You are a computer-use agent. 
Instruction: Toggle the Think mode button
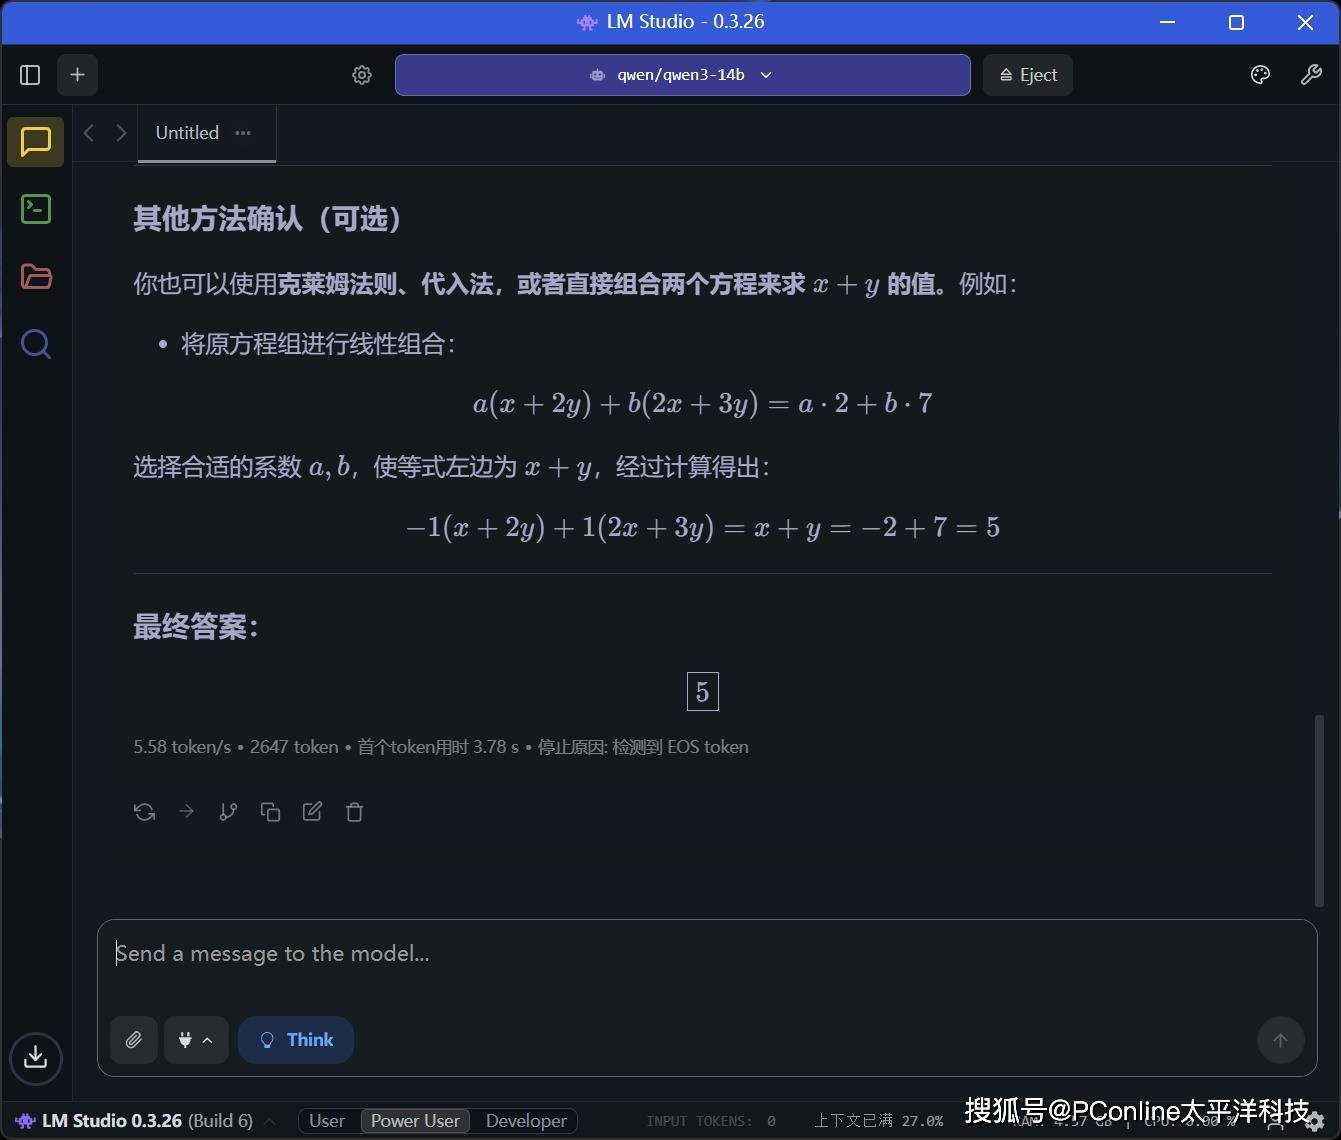tap(296, 1040)
